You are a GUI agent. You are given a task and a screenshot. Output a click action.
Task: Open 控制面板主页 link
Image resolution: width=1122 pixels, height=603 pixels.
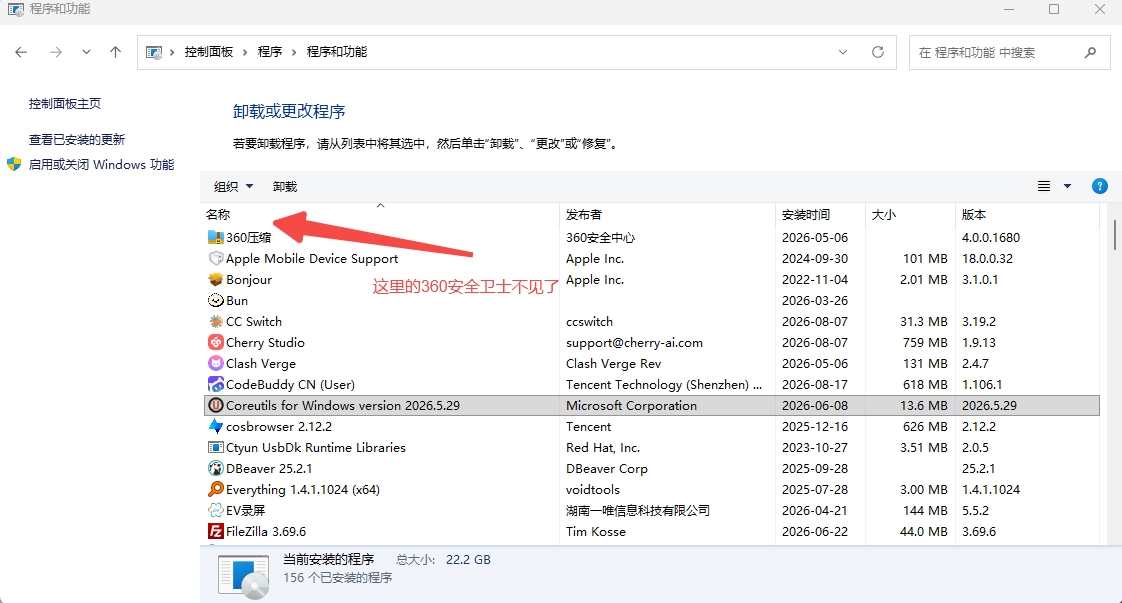pos(64,103)
